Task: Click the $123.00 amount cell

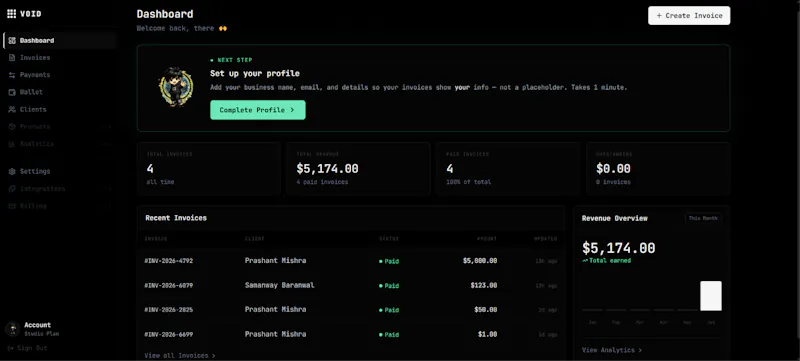Action: tap(484, 285)
